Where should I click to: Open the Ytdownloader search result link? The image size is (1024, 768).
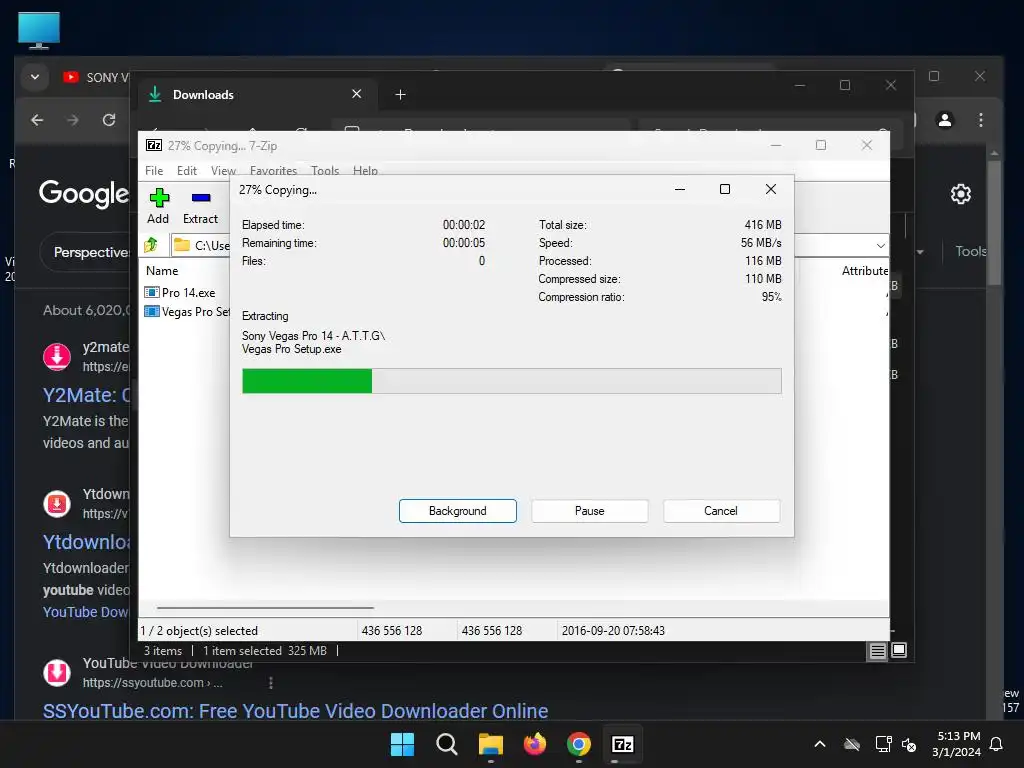coord(86,542)
